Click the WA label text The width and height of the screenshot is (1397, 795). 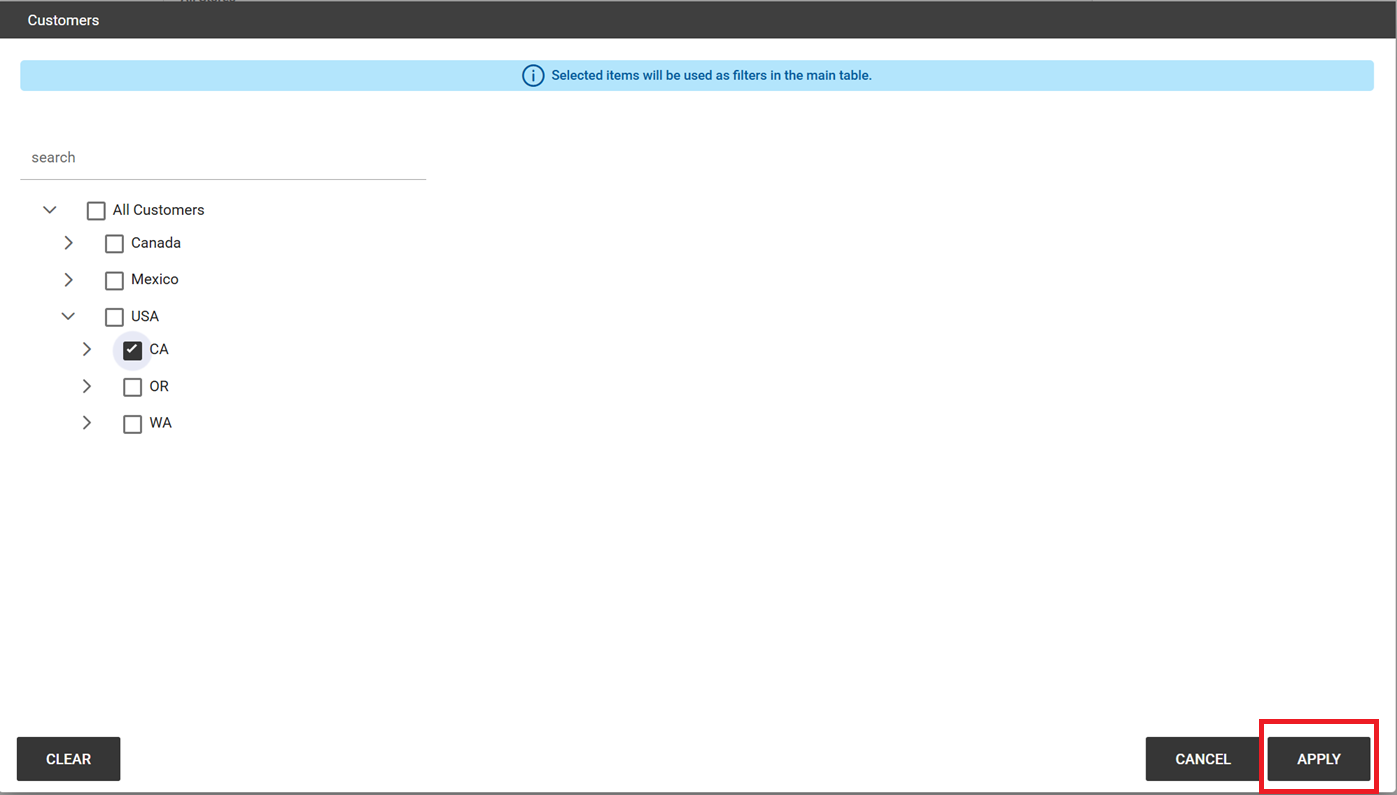pyautogui.click(x=161, y=423)
